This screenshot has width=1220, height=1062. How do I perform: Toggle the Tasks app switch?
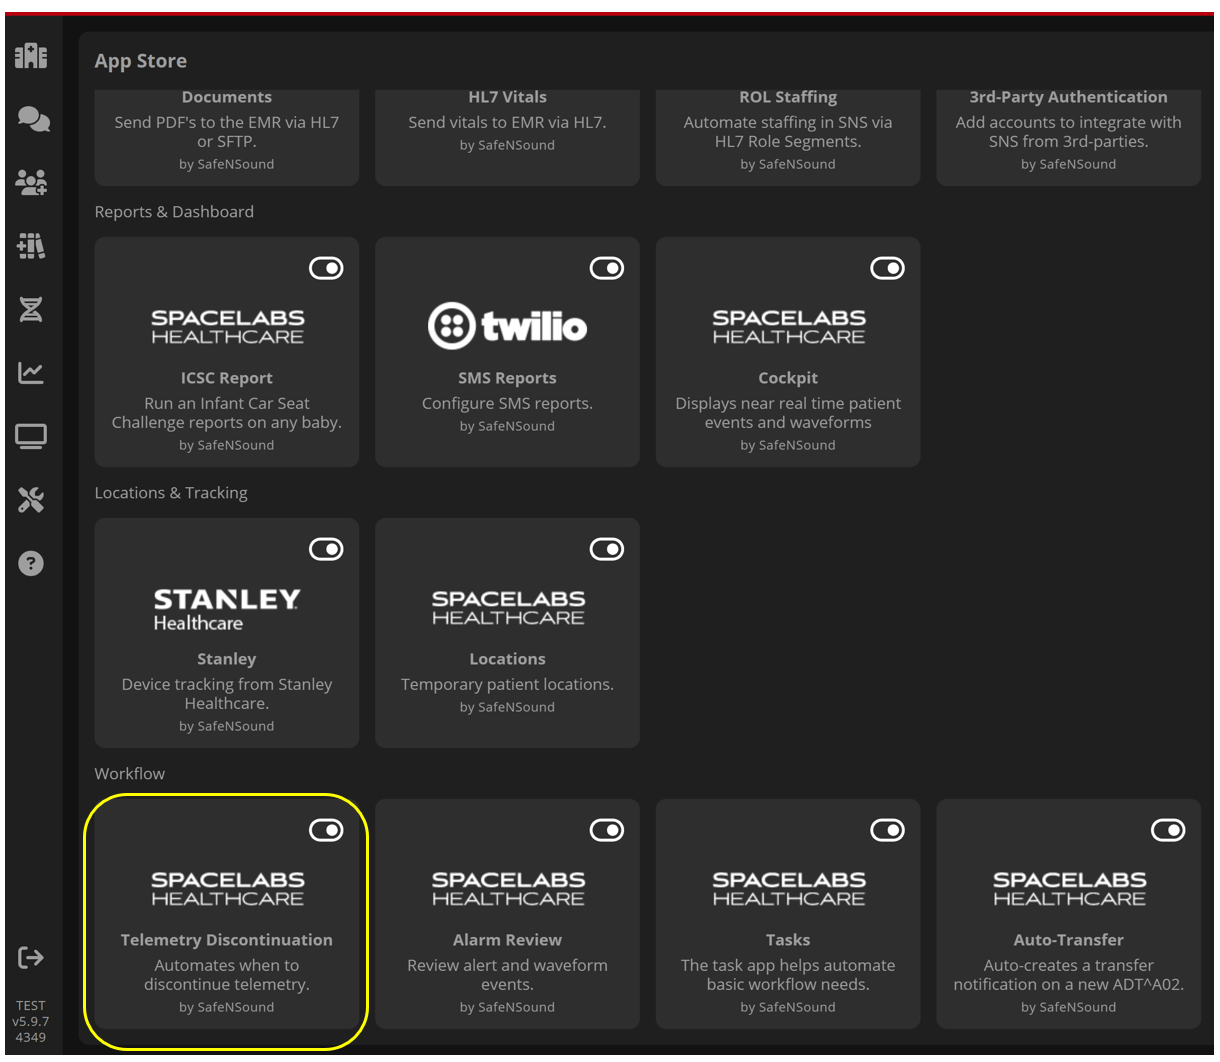tap(888, 830)
